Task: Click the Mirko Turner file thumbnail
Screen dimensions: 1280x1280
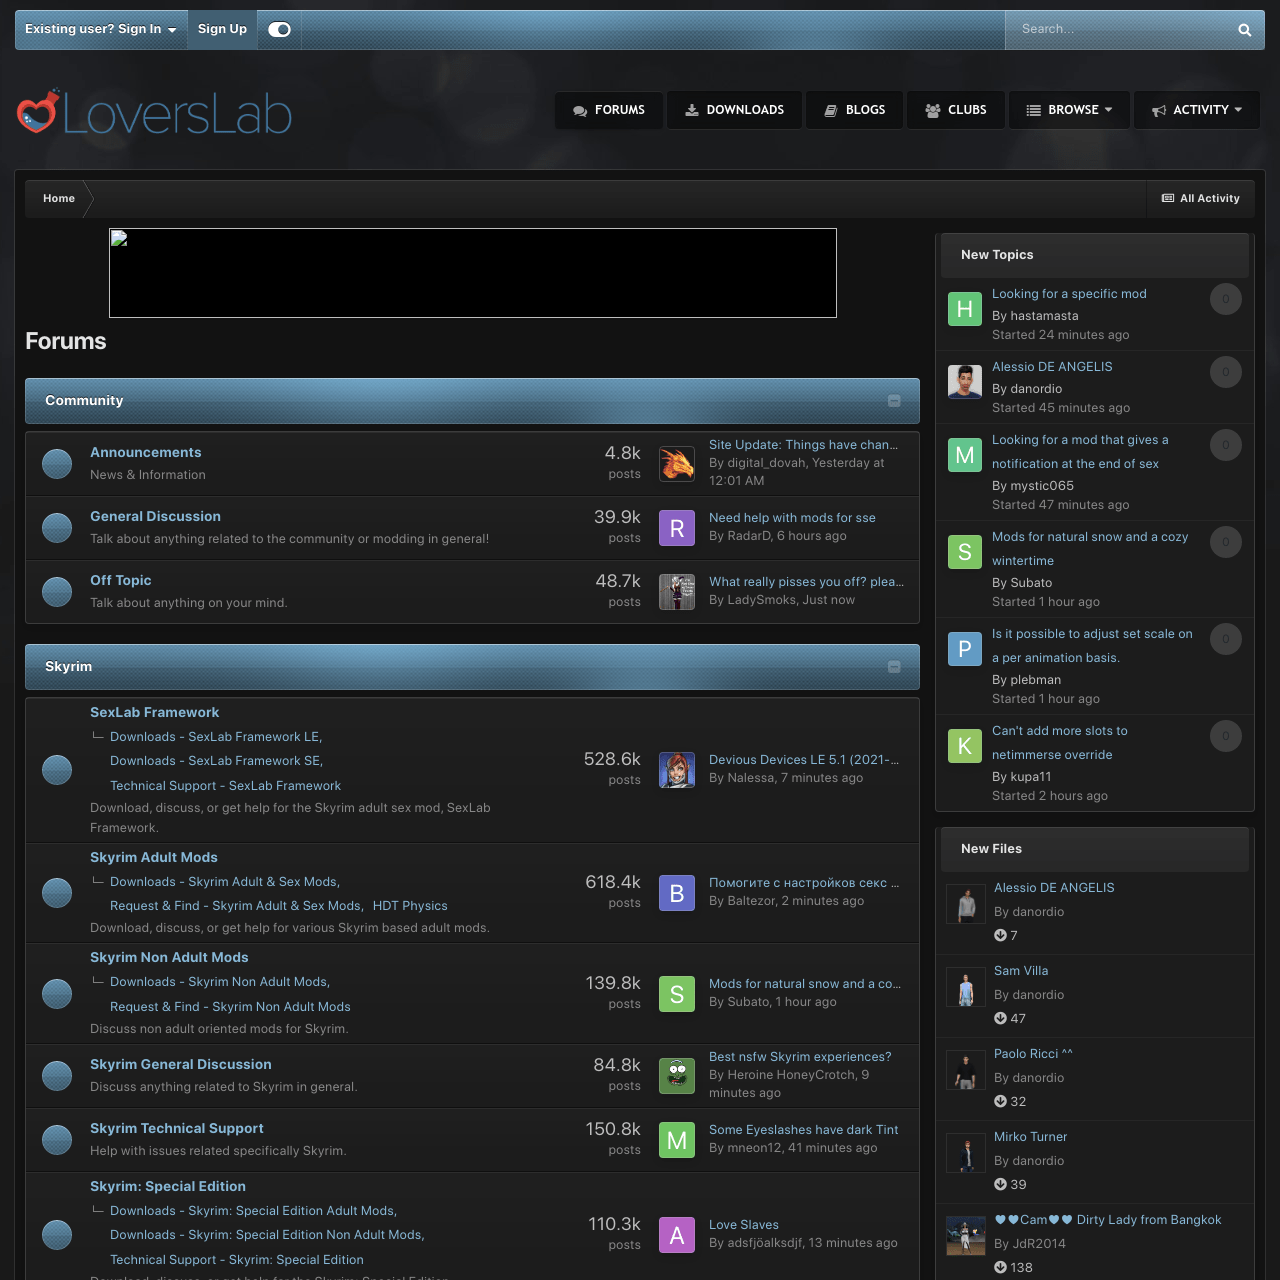Action: point(966,1154)
